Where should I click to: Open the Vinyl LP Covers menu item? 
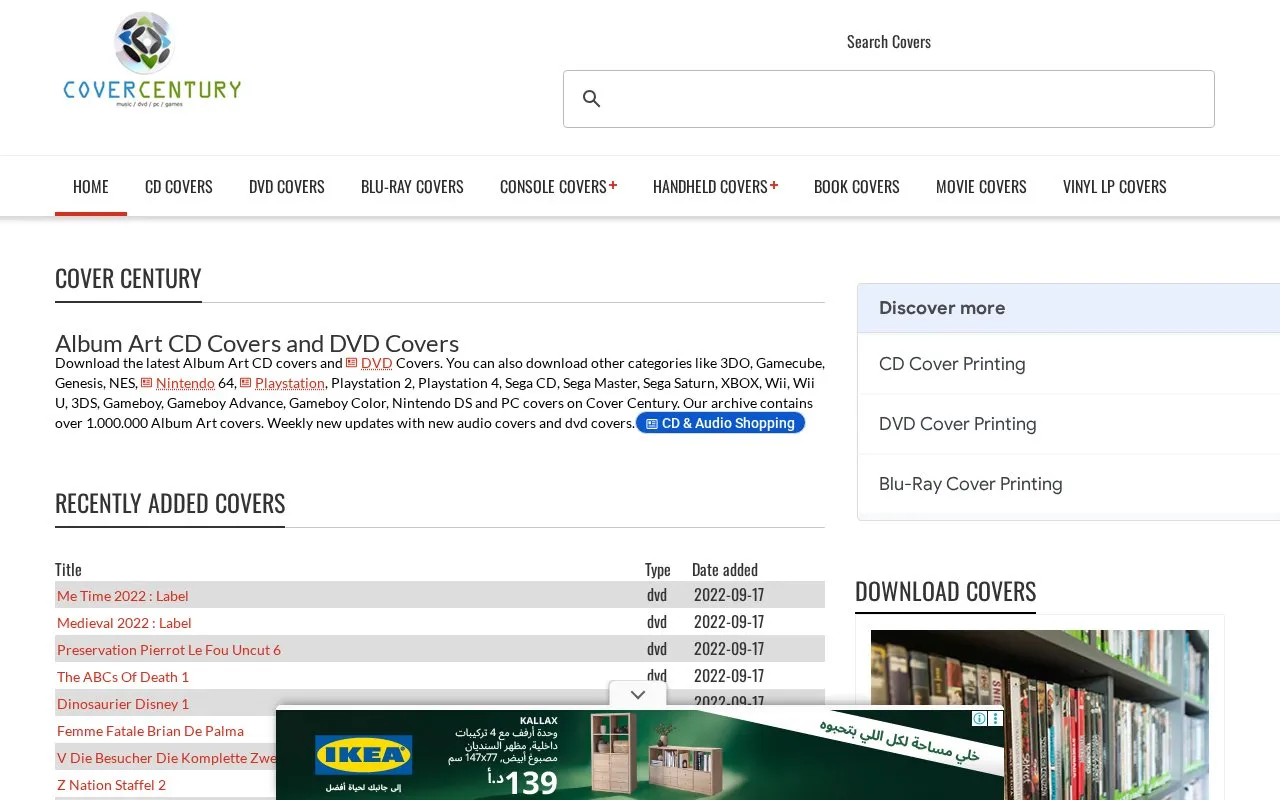pyautogui.click(x=1115, y=186)
